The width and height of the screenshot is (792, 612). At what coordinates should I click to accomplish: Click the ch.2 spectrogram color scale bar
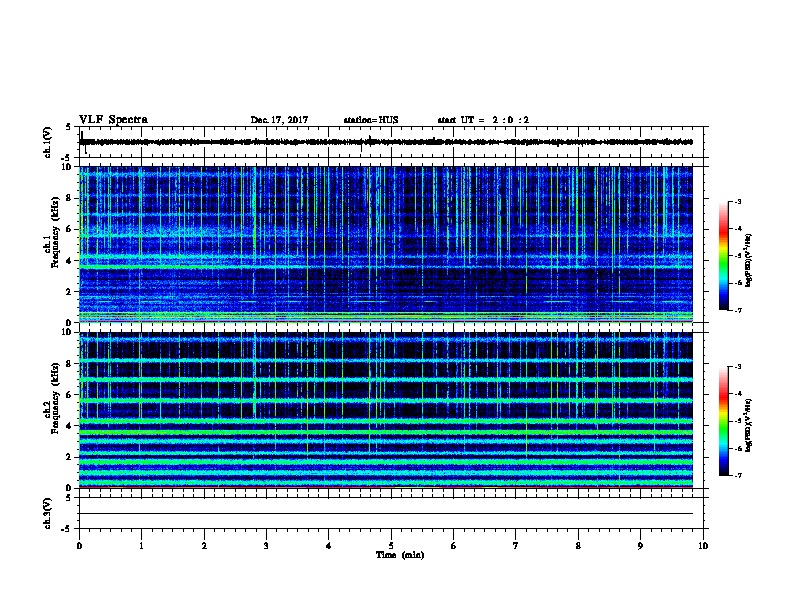[723, 421]
